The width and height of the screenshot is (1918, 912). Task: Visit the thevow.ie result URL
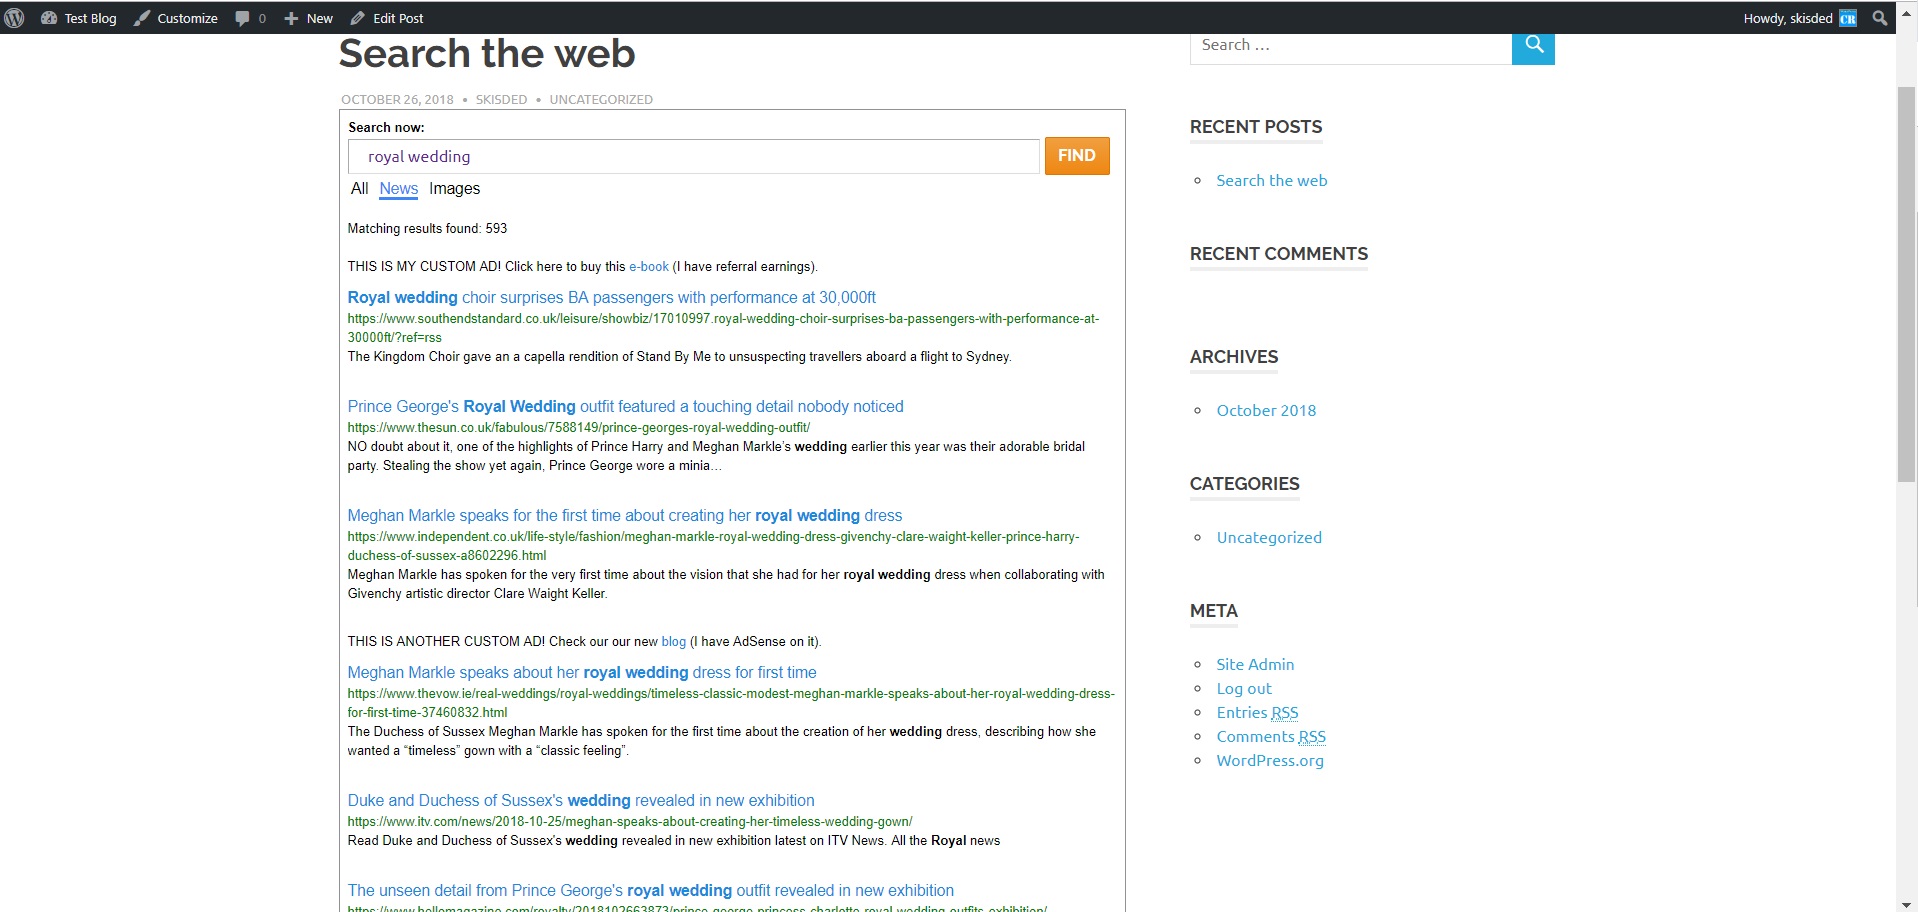730,703
